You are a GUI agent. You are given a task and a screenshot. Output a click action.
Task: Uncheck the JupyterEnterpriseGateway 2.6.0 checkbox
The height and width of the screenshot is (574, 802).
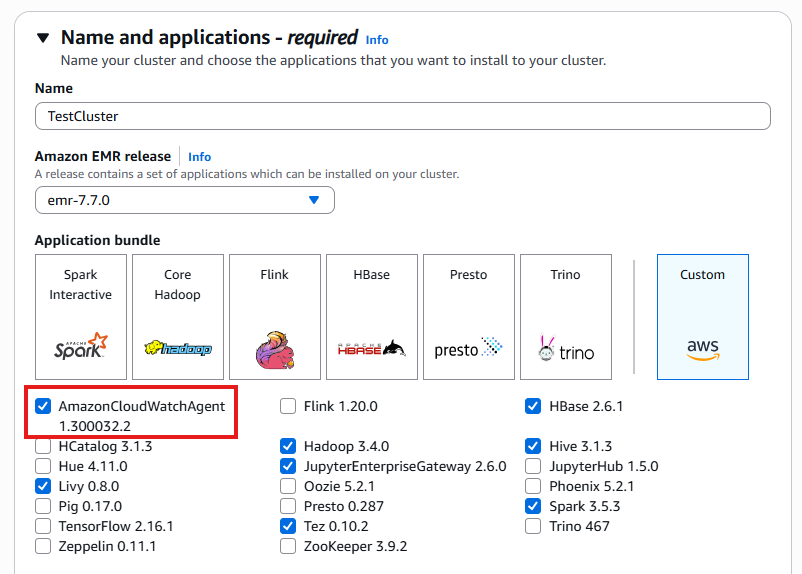click(288, 466)
